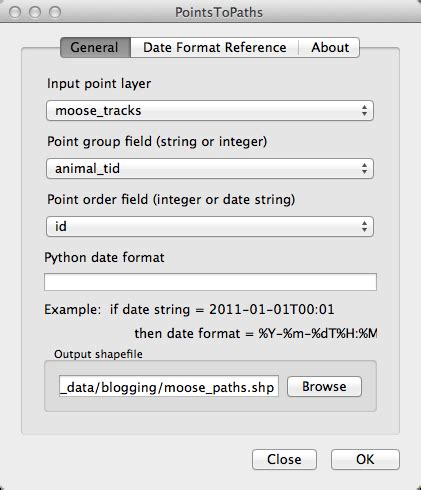
Task: Open the moose_tracks input layer dropdown
Action: (x=210, y=111)
